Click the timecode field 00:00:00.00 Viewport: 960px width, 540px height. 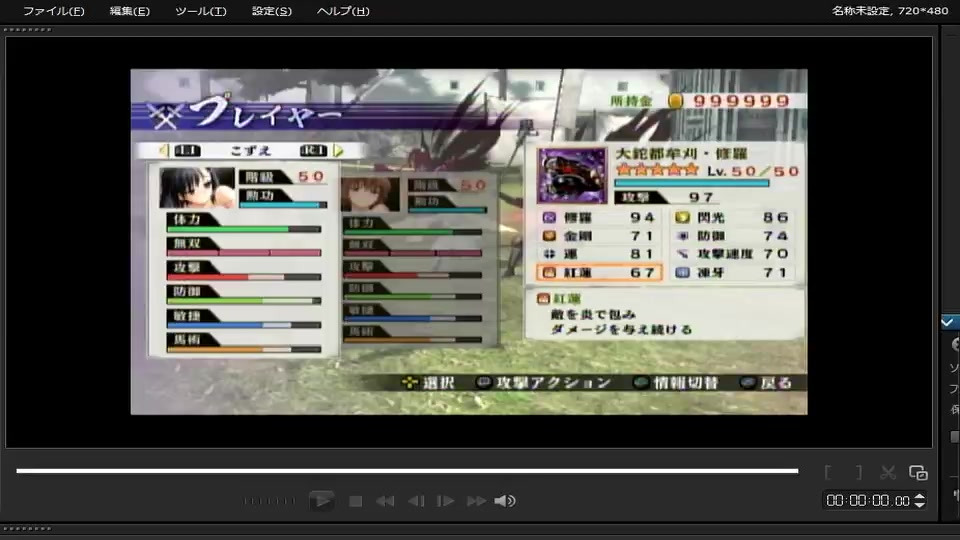tap(868, 501)
